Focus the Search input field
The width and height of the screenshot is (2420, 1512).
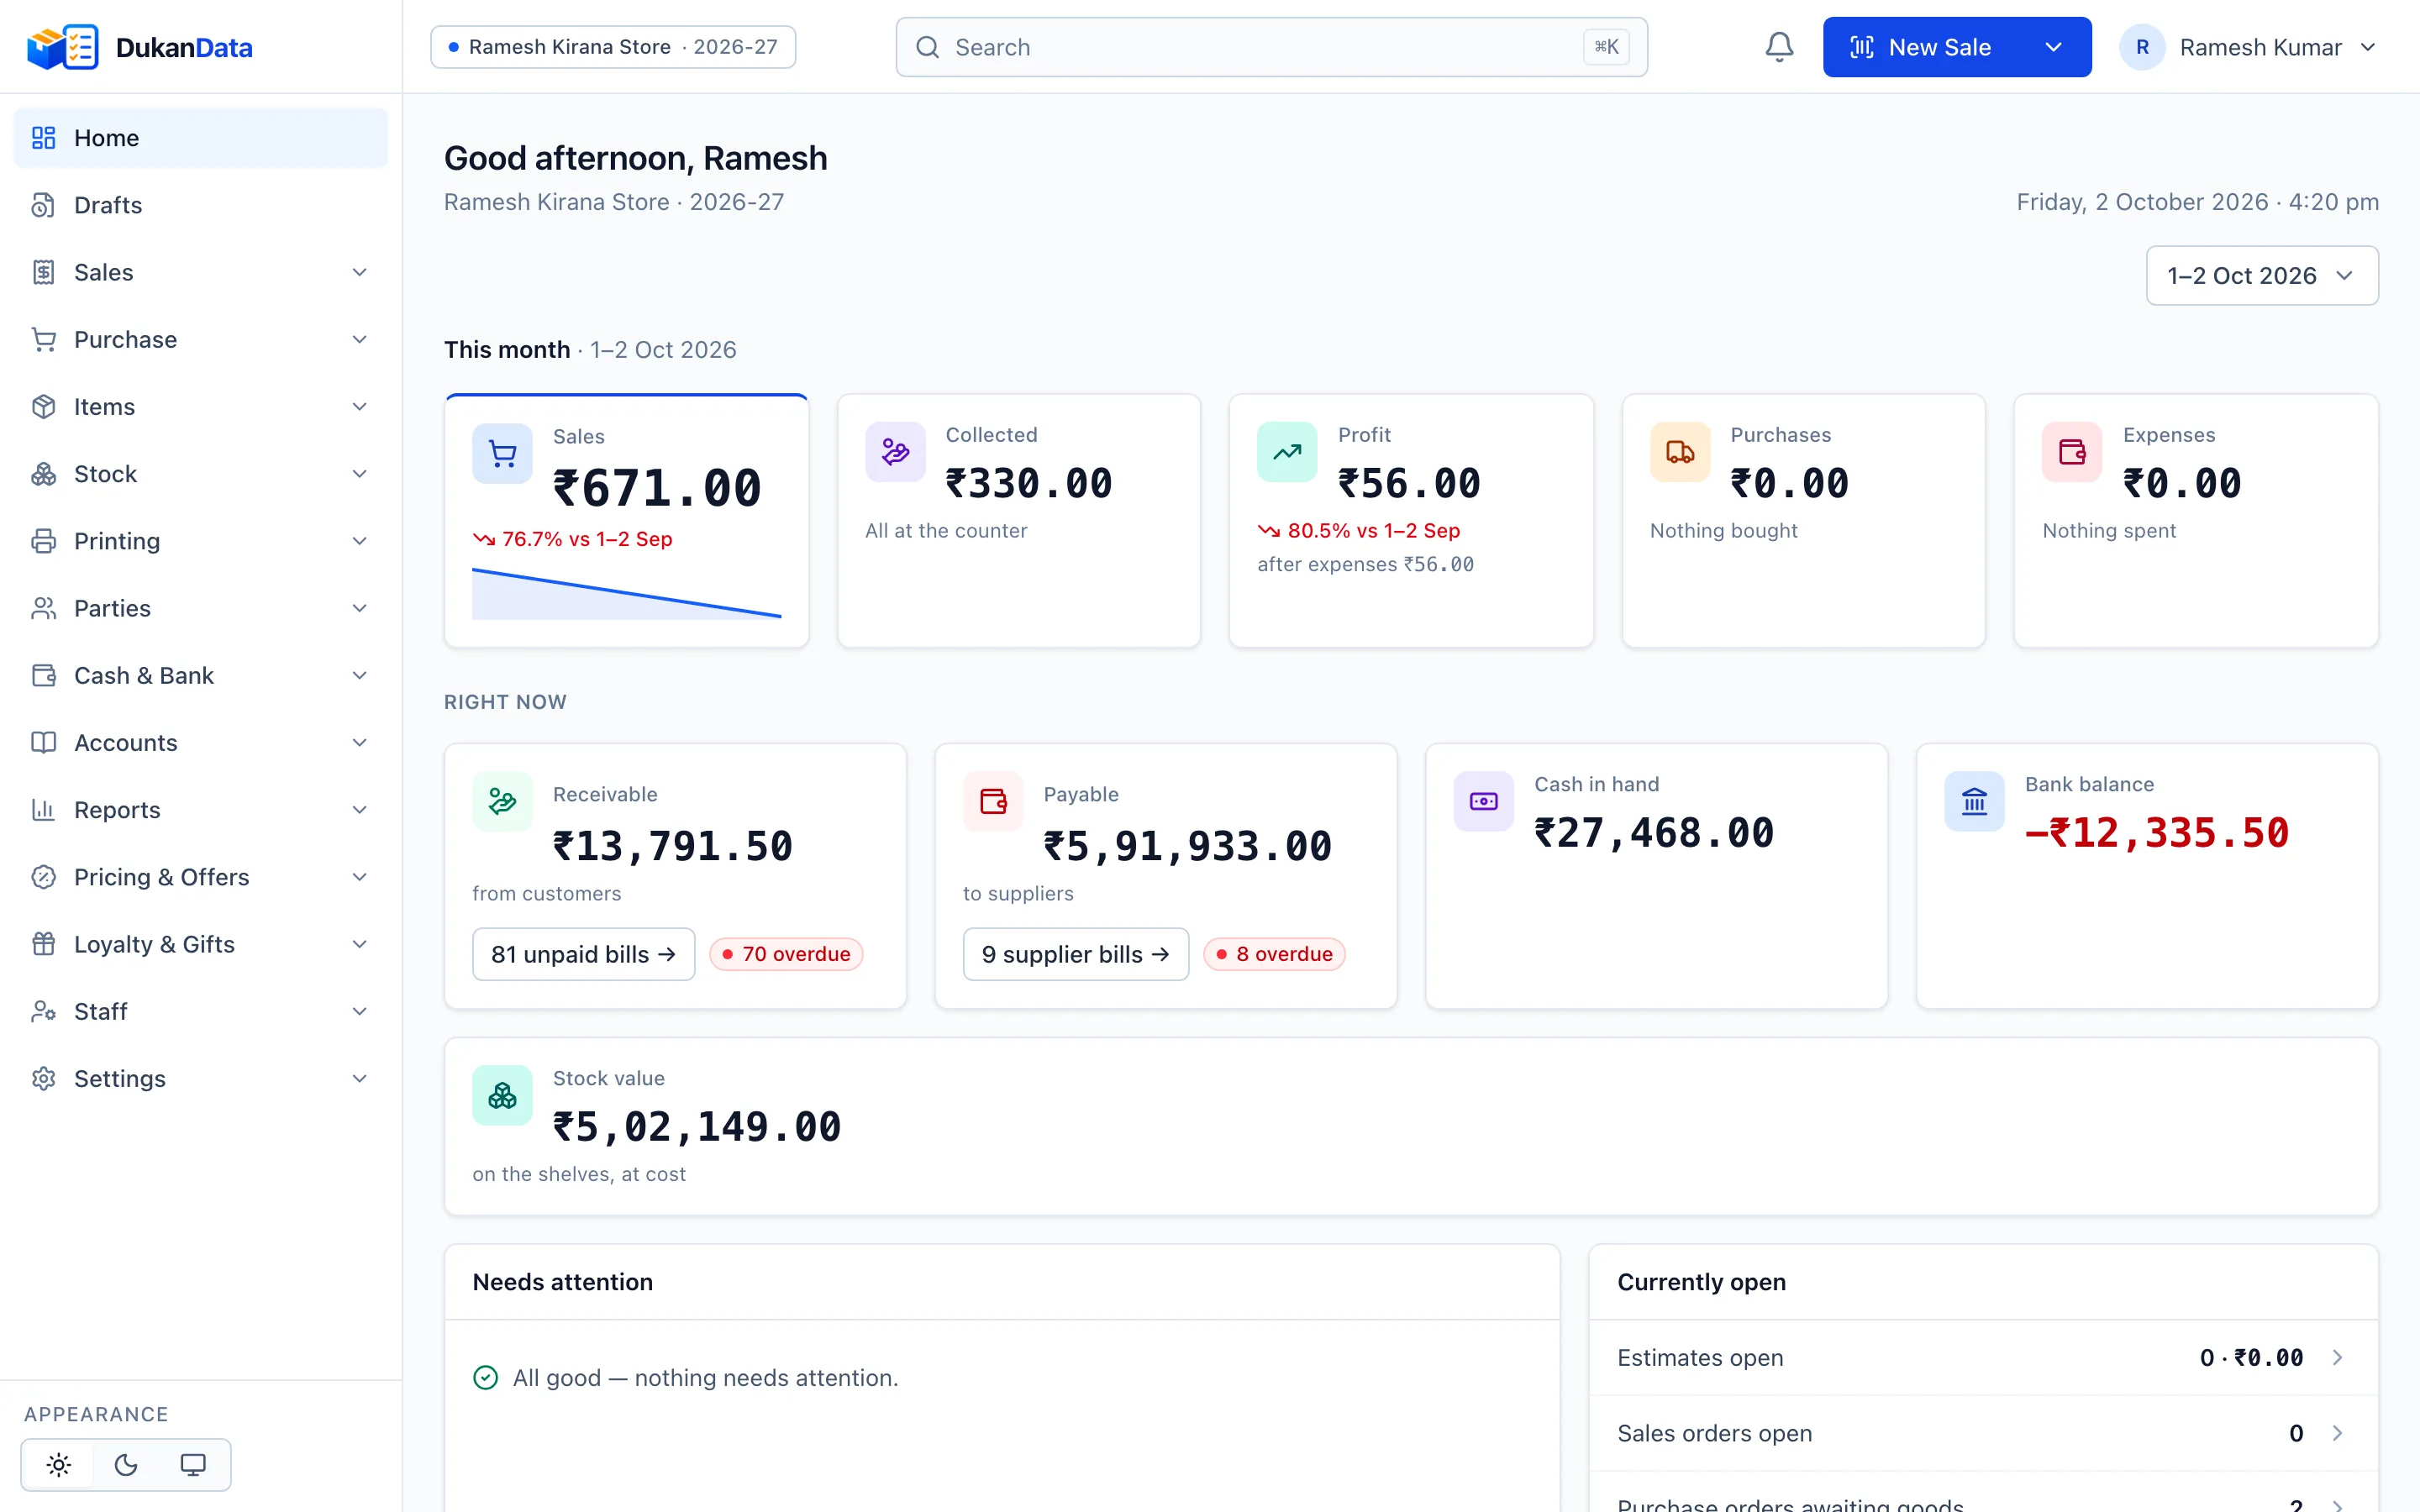pyautogui.click(x=1271, y=47)
